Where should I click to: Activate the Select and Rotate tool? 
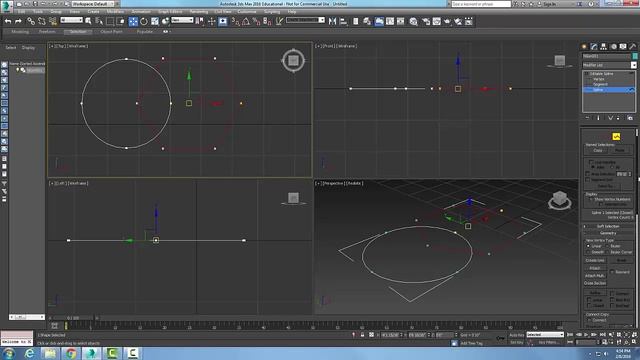pos(144,21)
